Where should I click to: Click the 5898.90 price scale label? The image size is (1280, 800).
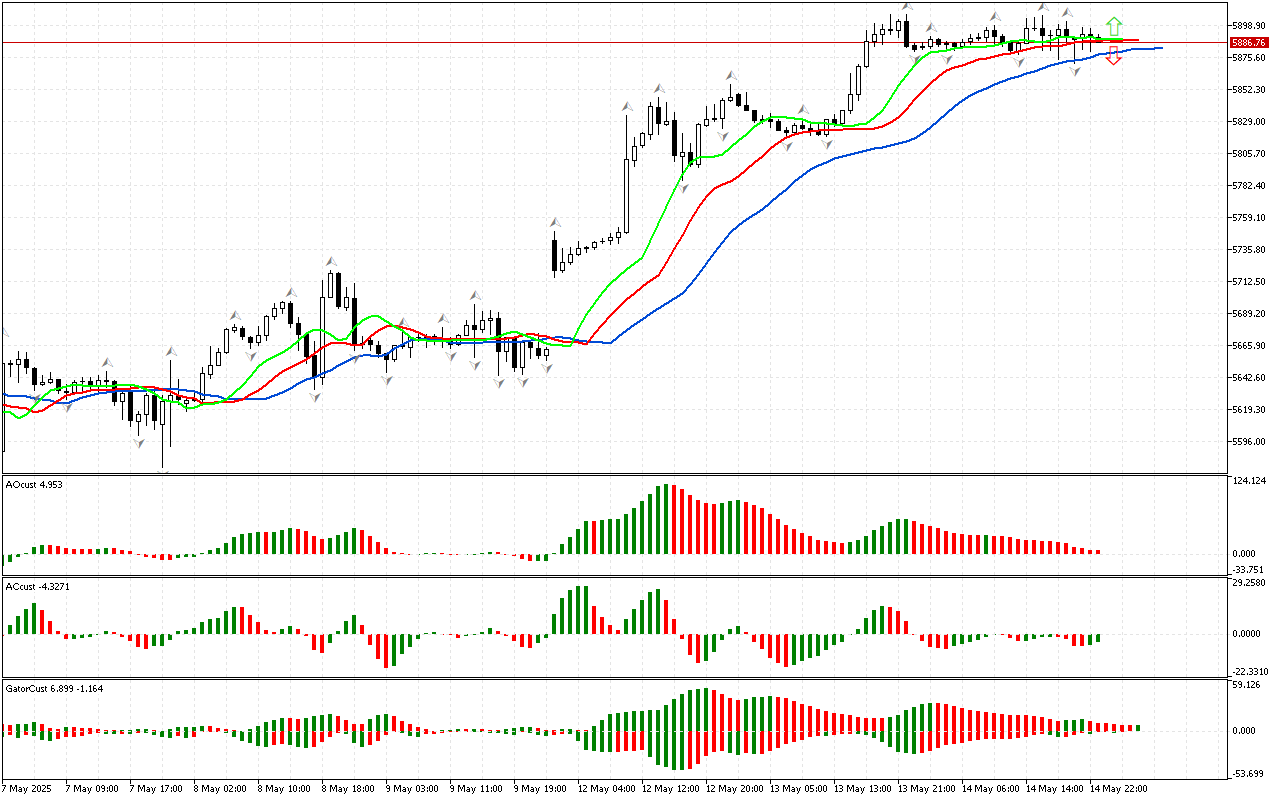click(1250, 26)
